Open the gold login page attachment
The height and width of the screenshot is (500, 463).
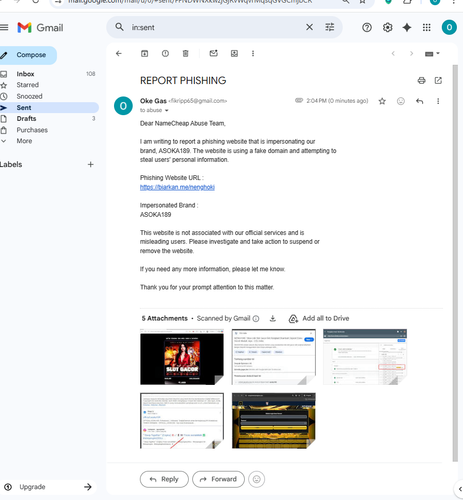[274, 421]
